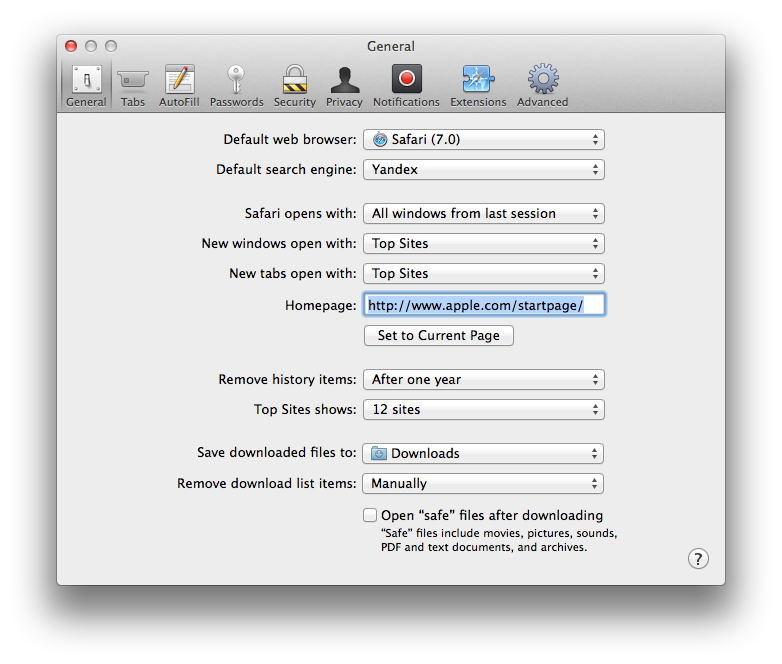Expand New tabs open with menu
Image resolution: width=782 pixels, height=664 pixels.
coord(484,273)
